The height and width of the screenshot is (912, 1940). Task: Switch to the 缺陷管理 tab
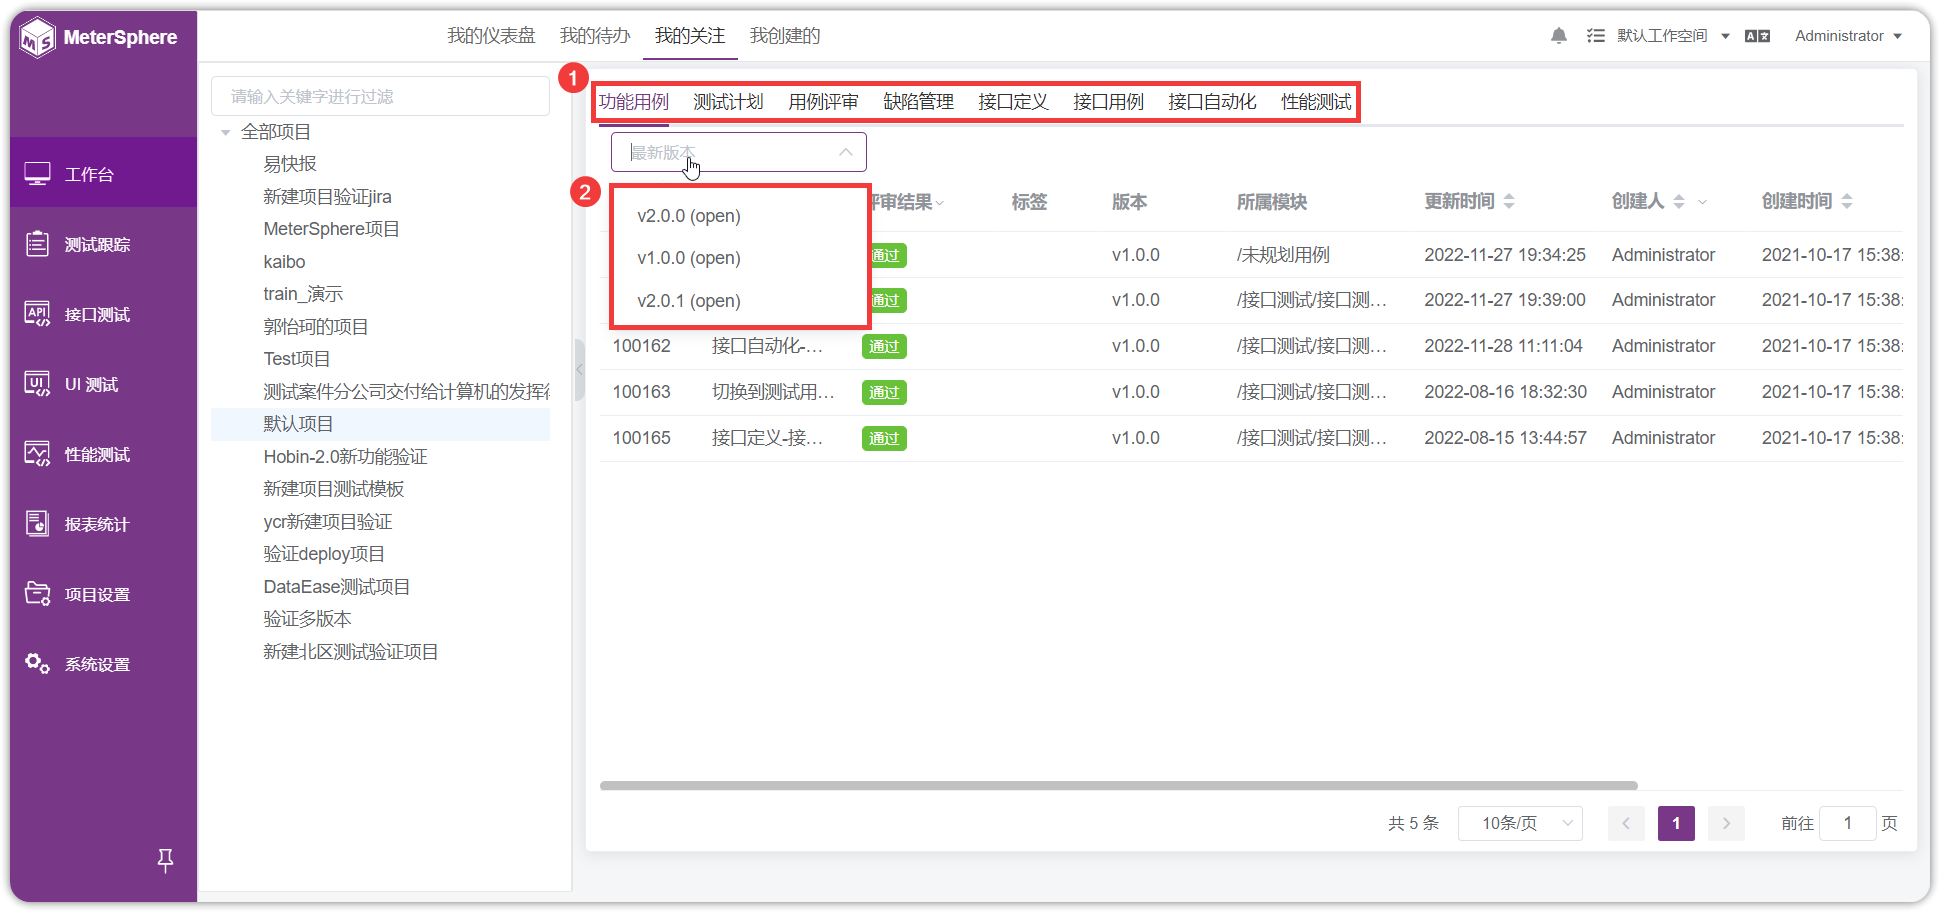917,101
